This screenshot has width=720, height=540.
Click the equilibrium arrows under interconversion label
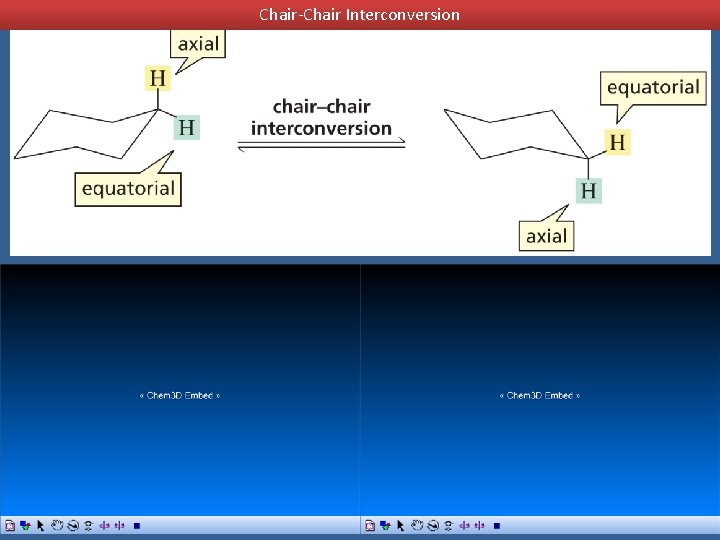[321, 144]
